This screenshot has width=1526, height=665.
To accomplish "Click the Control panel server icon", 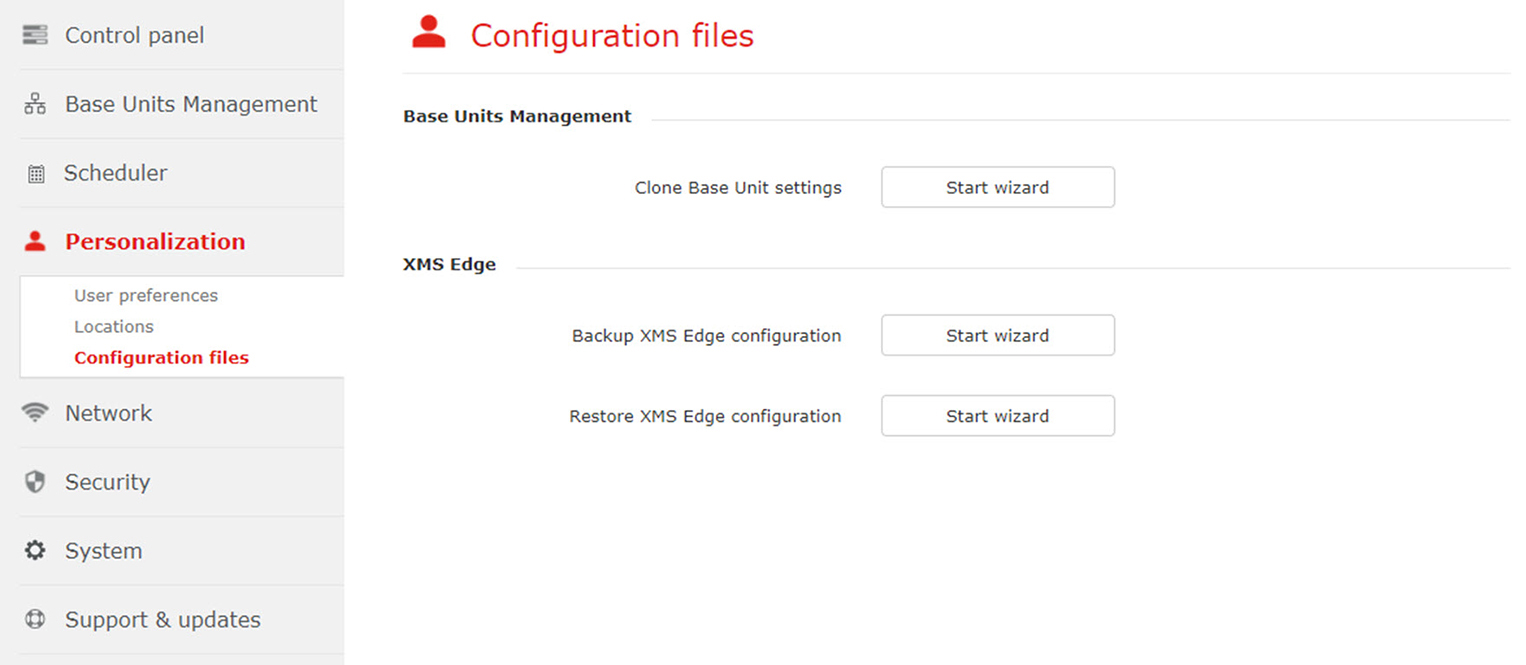I will tap(35, 35).
